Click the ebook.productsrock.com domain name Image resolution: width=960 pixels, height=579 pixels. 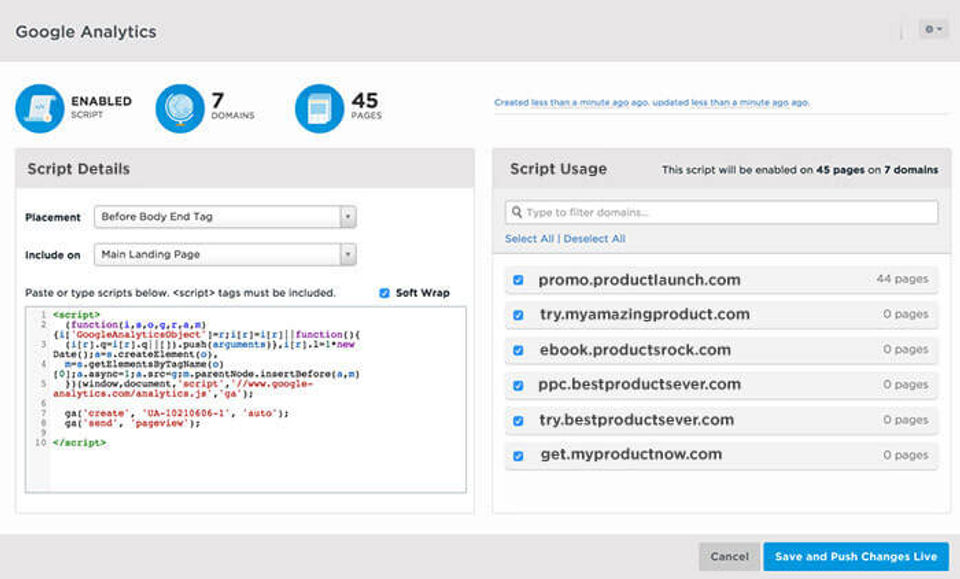(x=635, y=350)
